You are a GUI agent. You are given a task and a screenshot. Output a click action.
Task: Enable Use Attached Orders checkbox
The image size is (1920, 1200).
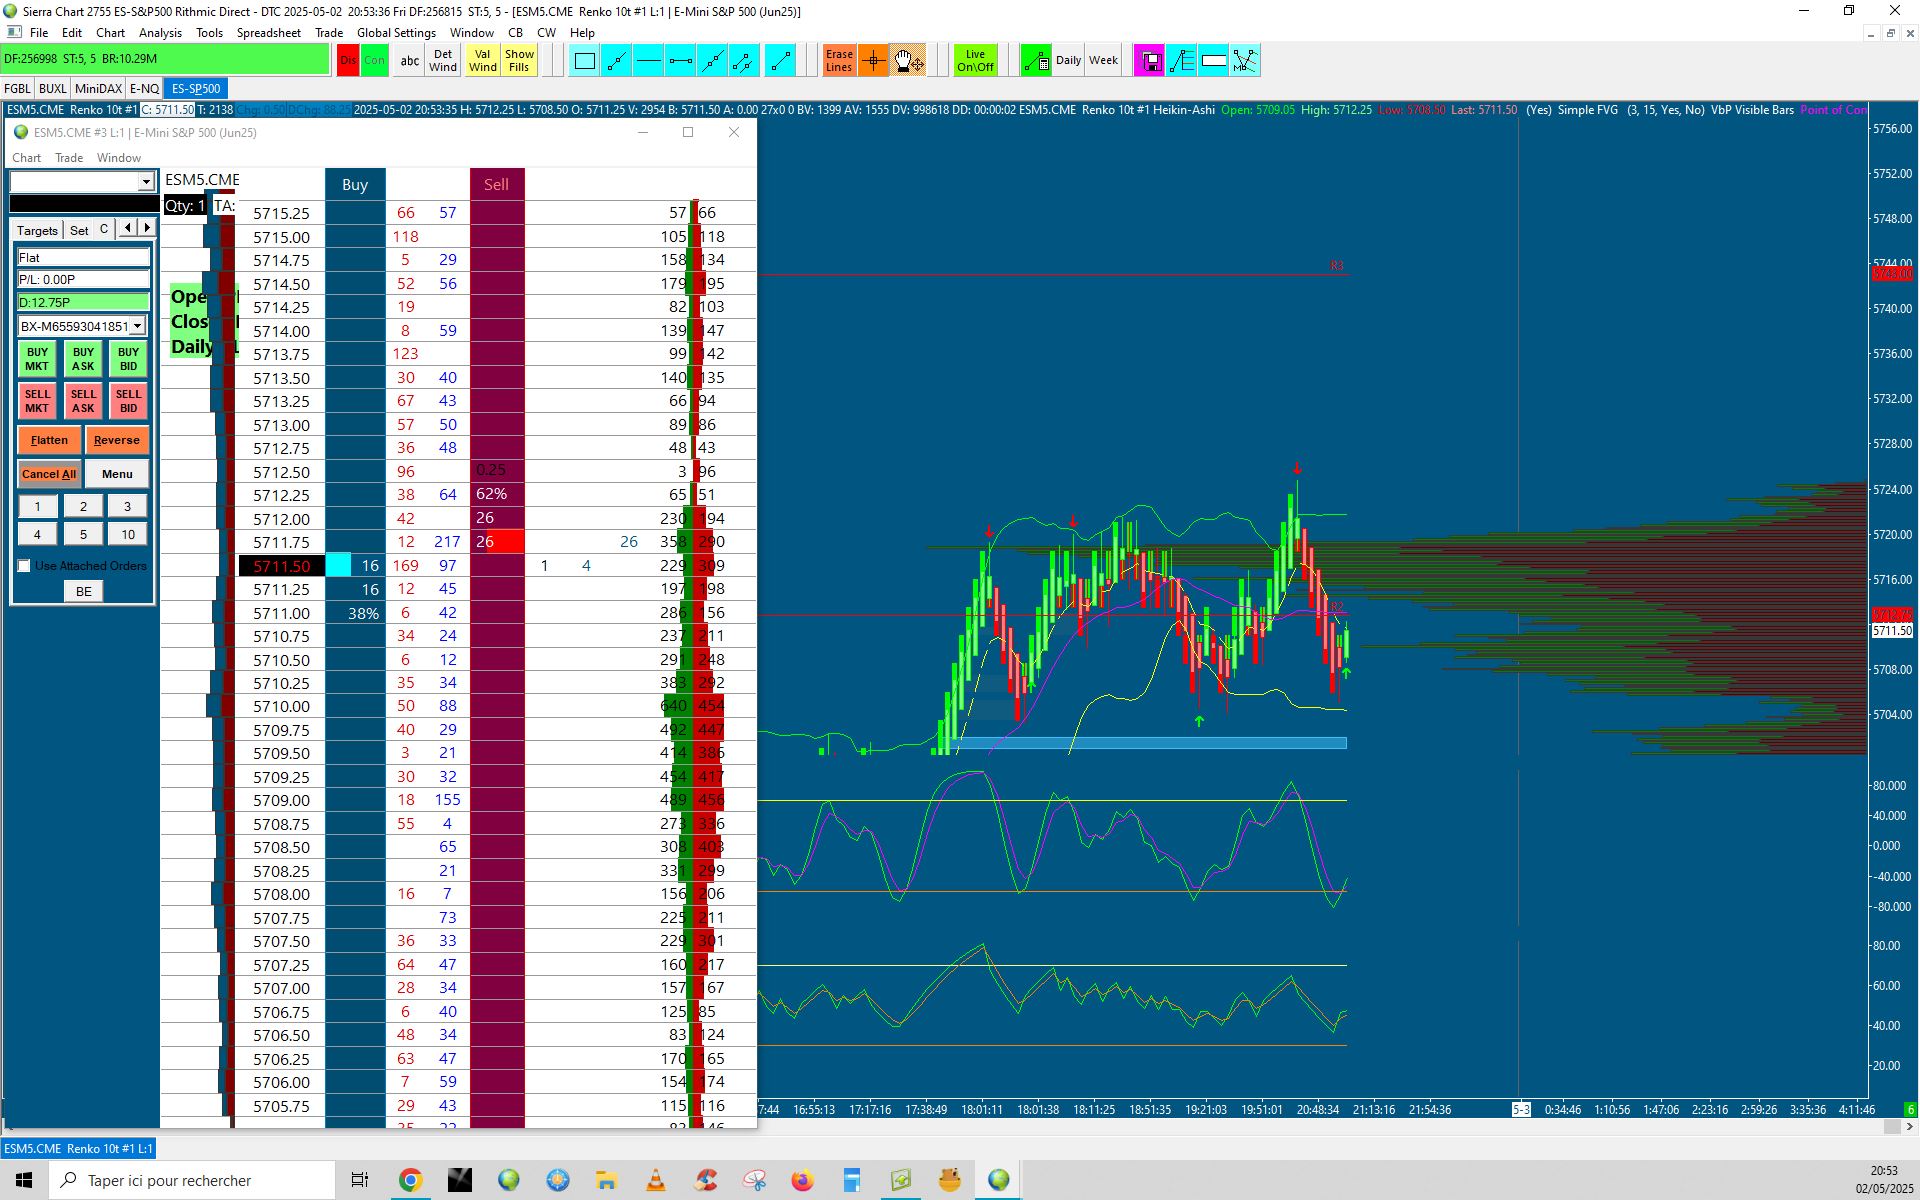(25, 566)
